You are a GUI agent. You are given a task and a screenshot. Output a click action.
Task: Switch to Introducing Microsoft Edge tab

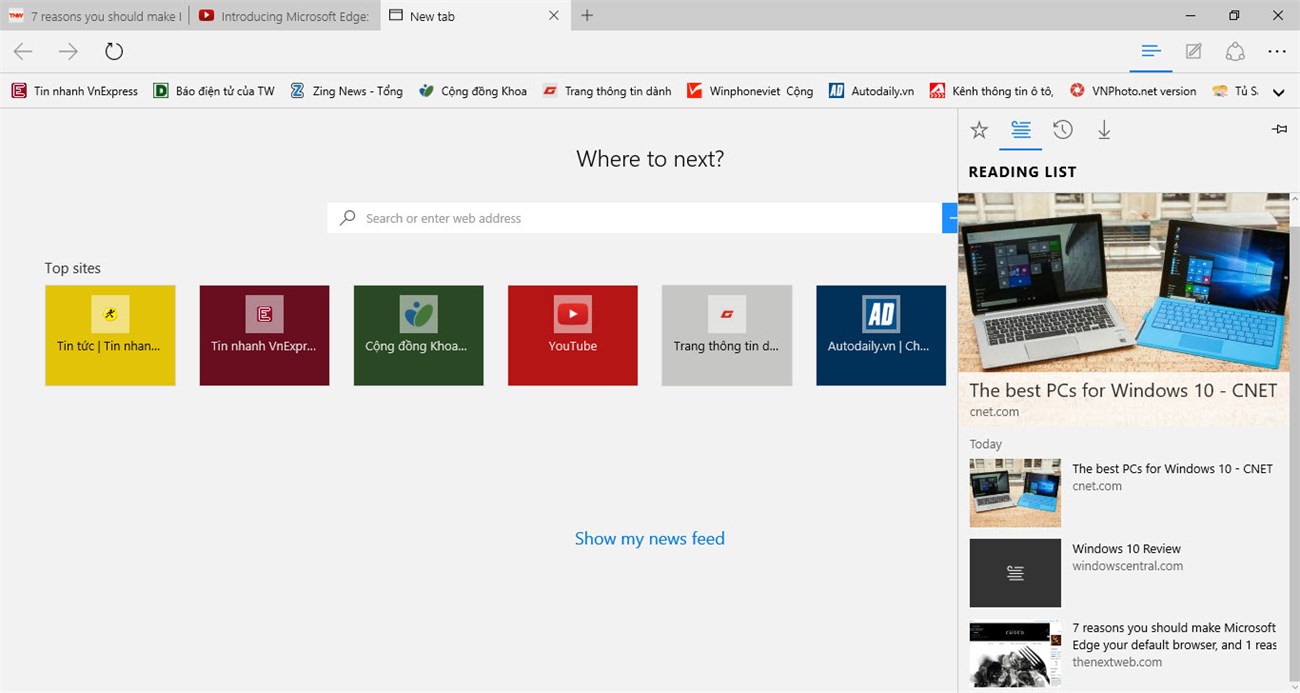pyautogui.click(x=285, y=16)
